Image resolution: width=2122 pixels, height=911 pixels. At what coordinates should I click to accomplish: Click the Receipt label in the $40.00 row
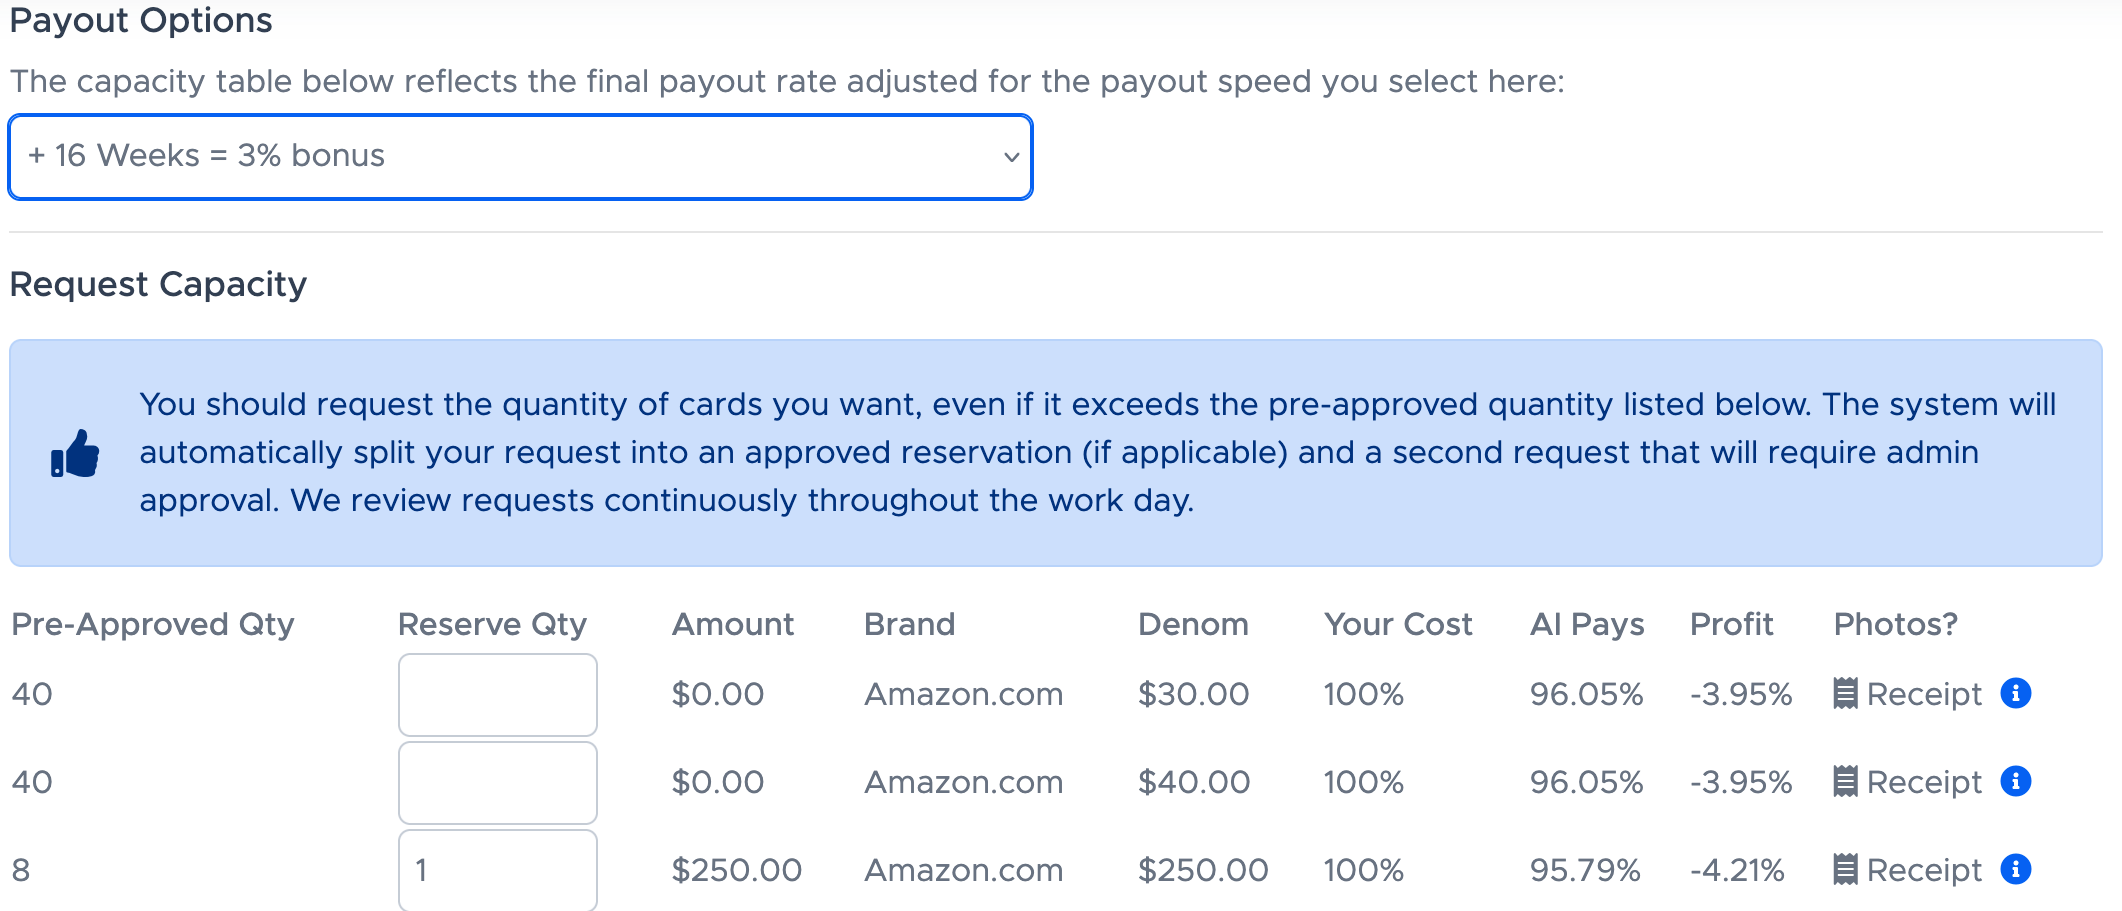click(1923, 782)
